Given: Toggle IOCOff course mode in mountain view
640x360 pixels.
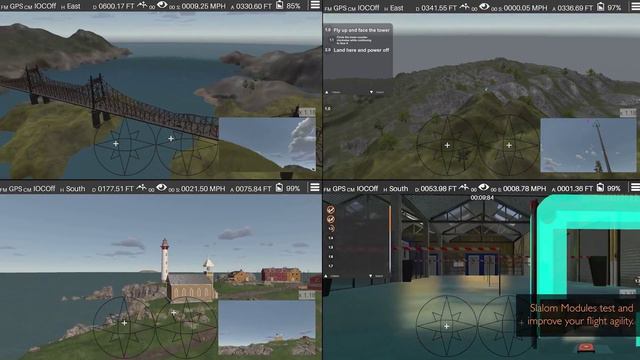Looking at the screenshot, I should tap(368, 8).
